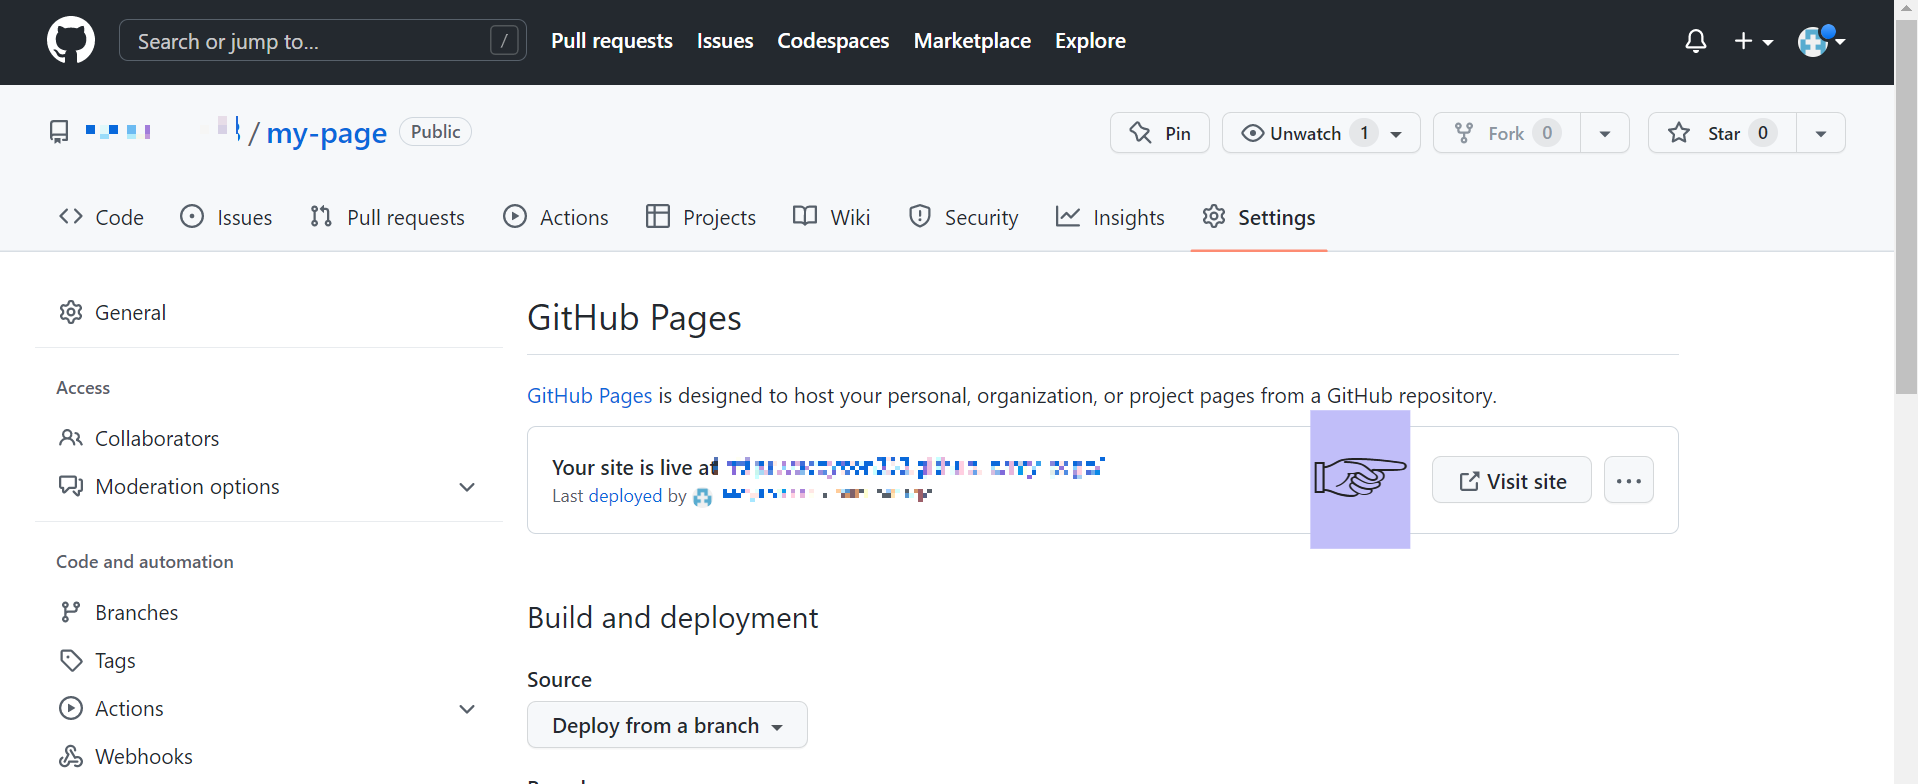Open the my-page repository link

coord(326,133)
